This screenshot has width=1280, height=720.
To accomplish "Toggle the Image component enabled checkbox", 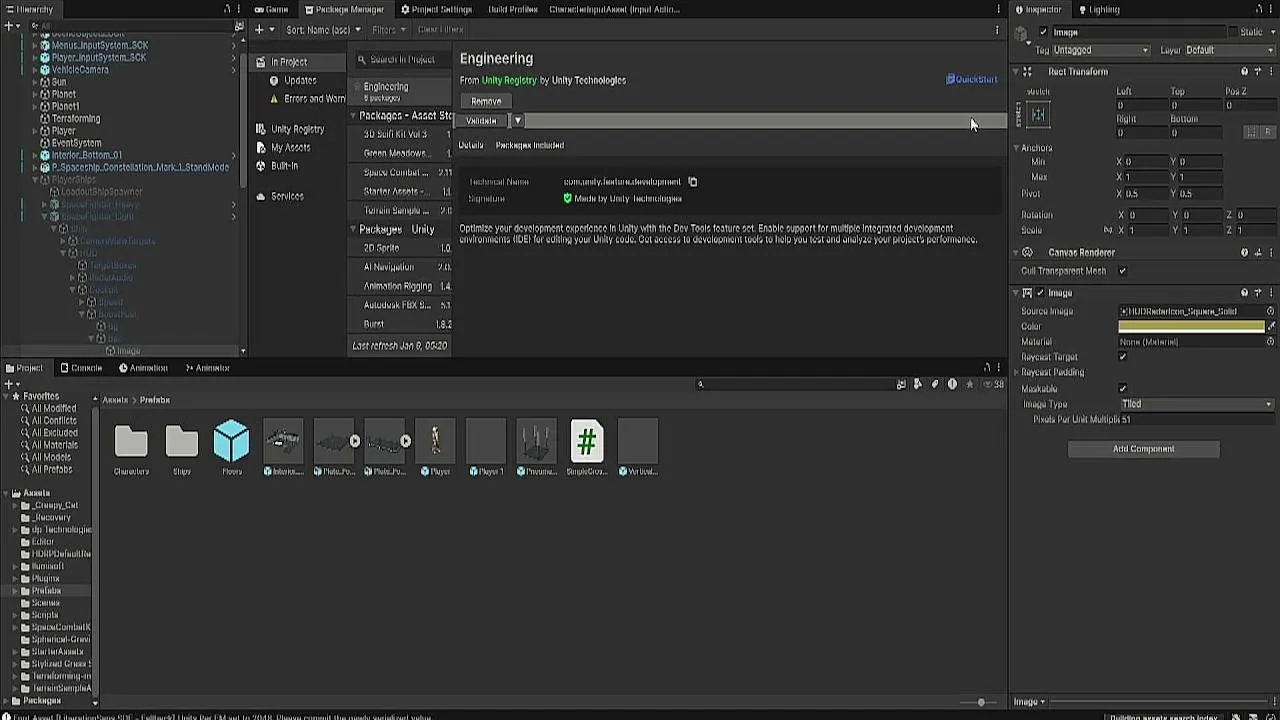I will 1041,293.
